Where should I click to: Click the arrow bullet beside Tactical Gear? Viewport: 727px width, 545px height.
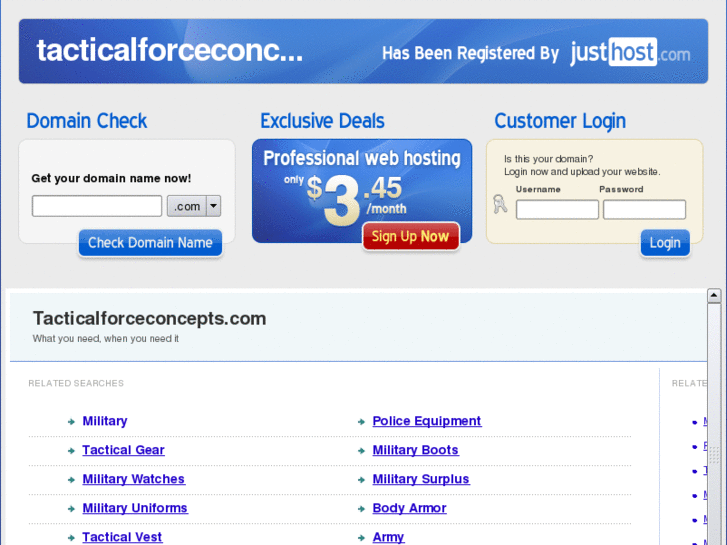click(x=71, y=451)
